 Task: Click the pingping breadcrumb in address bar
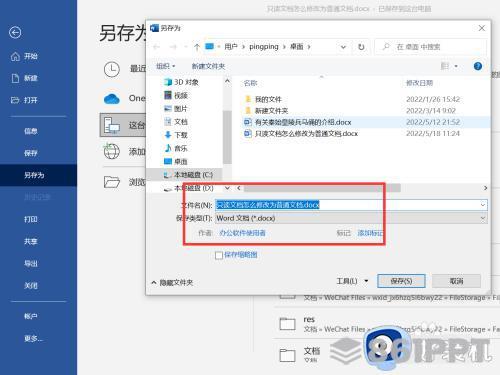click(x=264, y=47)
